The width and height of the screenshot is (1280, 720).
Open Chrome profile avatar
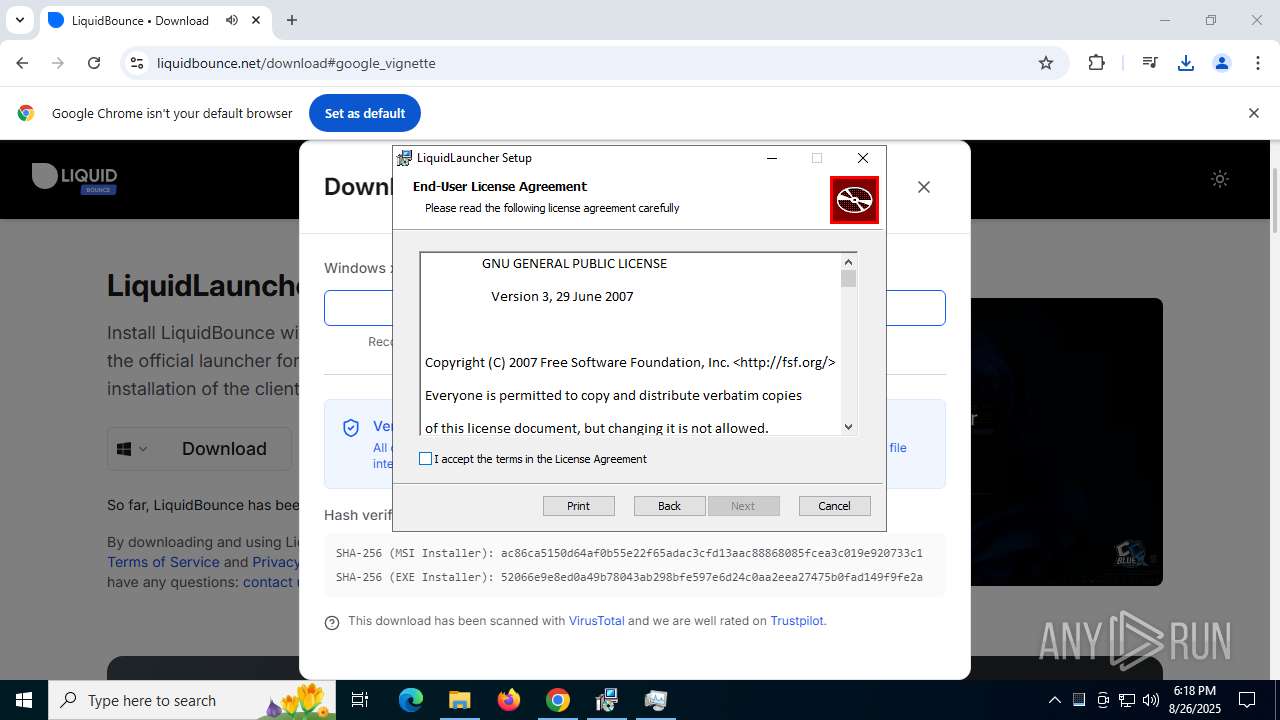1222,63
